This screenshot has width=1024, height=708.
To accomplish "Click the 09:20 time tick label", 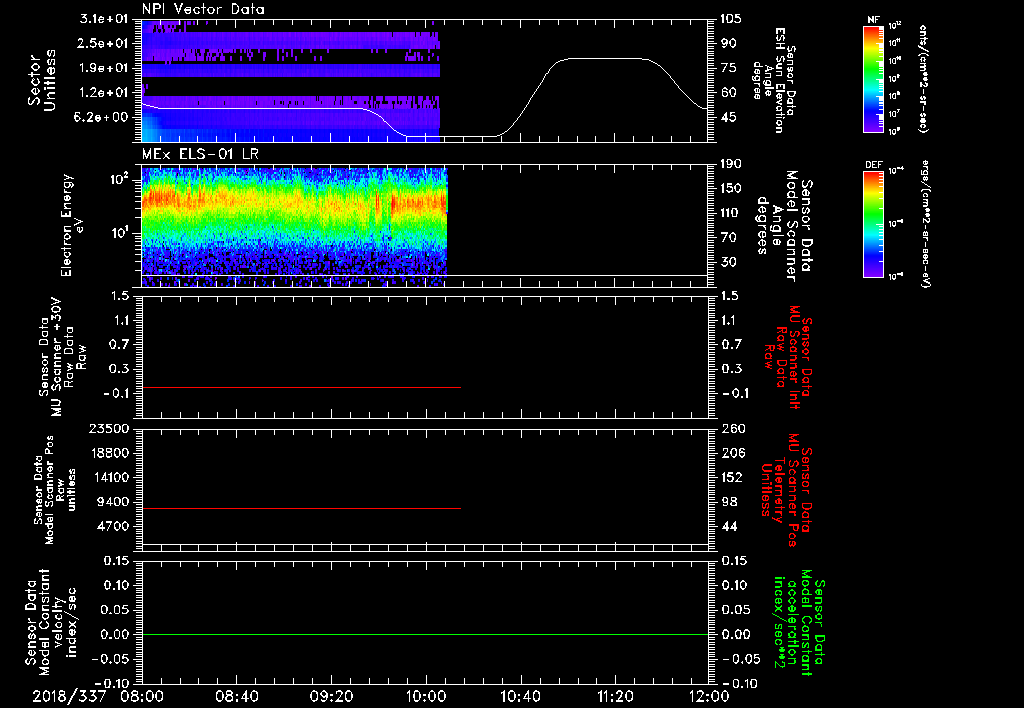I will pyautogui.click(x=331, y=696).
